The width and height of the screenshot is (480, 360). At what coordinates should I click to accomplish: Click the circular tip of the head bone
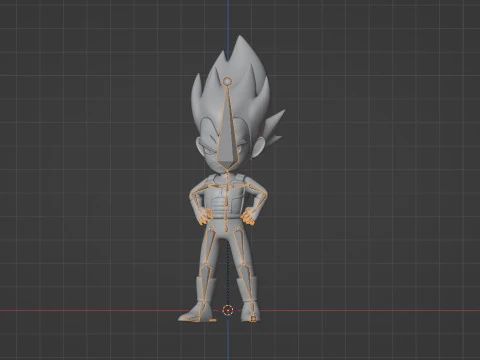(x=227, y=81)
